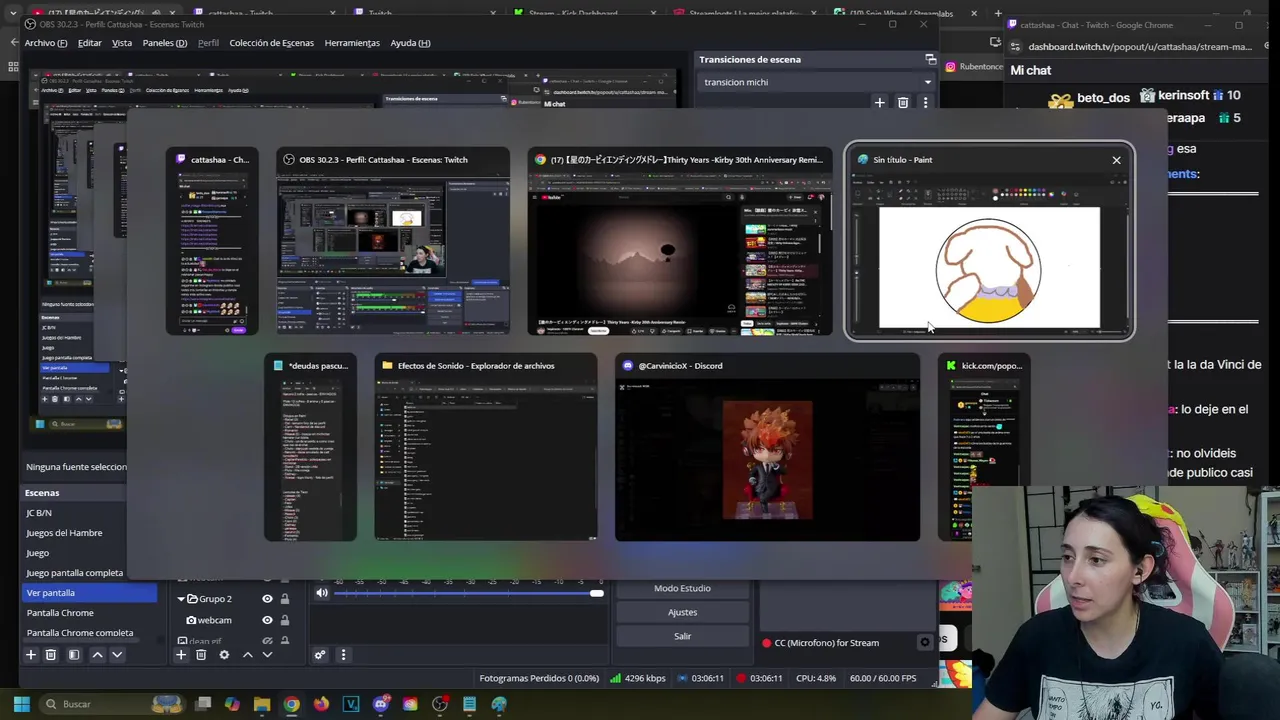Click the Modo Estudio button
This screenshot has height=720, width=1280.
(682, 588)
